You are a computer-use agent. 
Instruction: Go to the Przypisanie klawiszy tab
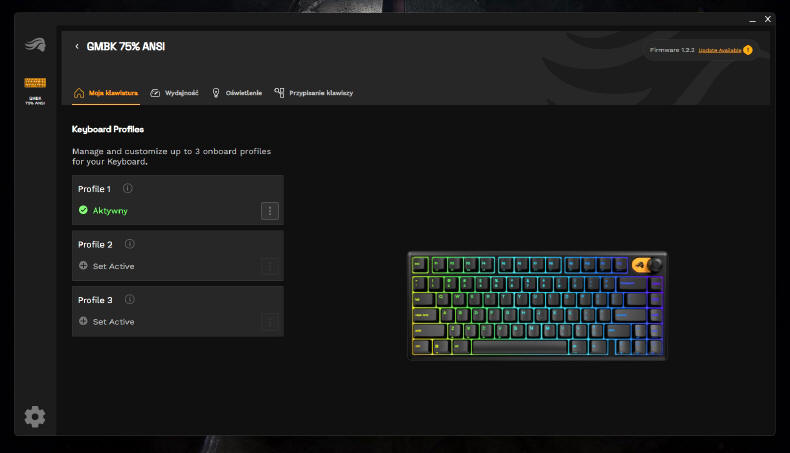coord(314,93)
